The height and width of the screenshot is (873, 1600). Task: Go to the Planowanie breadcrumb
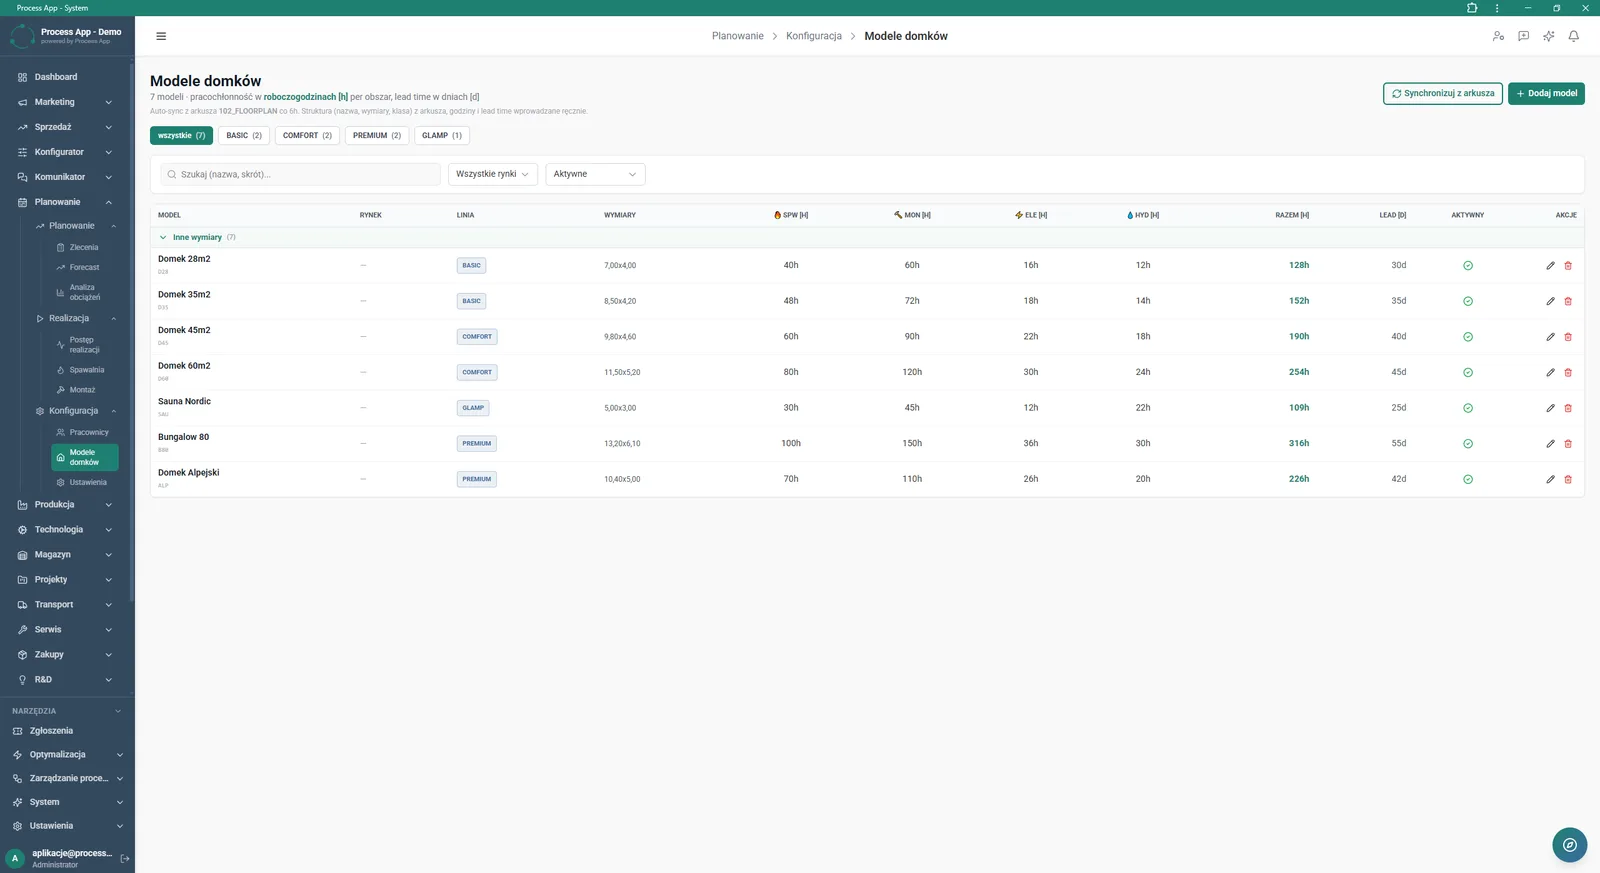pyautogui.click(x=737, y=36)
